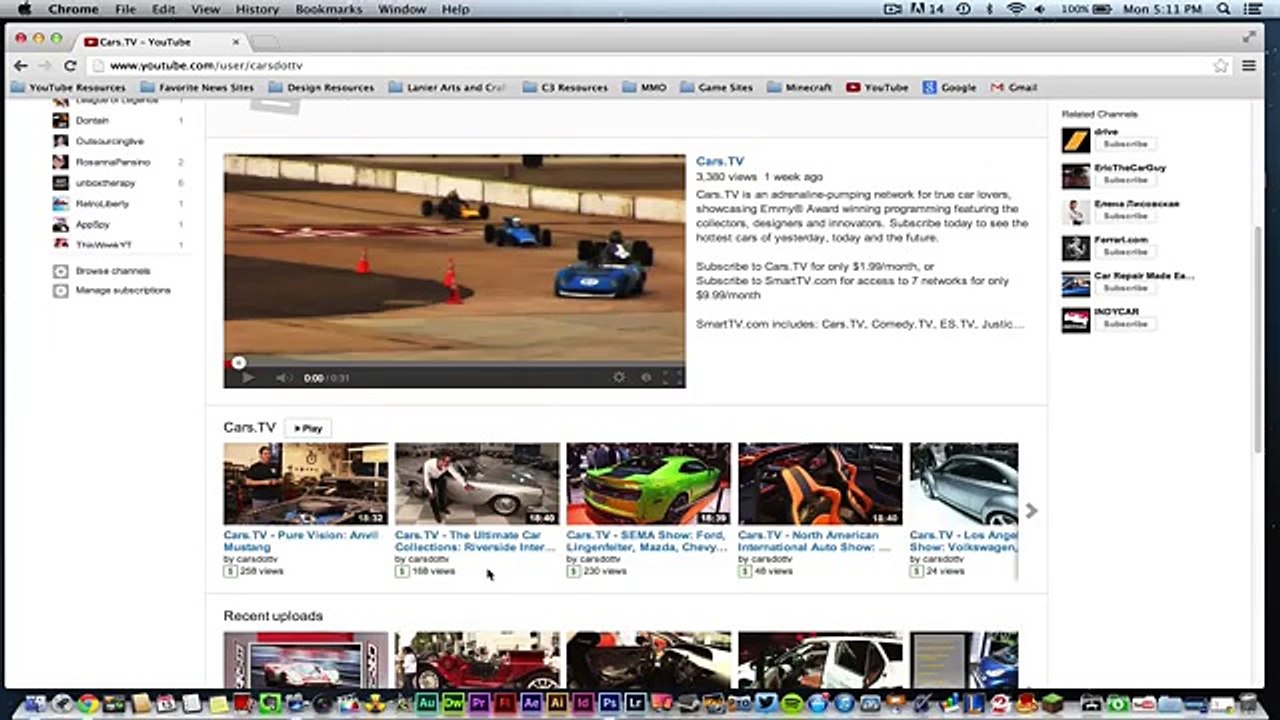Subscribe to the EricTheCarGuy channel
The image size is (1280, 720).
[x=1125, y=180]
